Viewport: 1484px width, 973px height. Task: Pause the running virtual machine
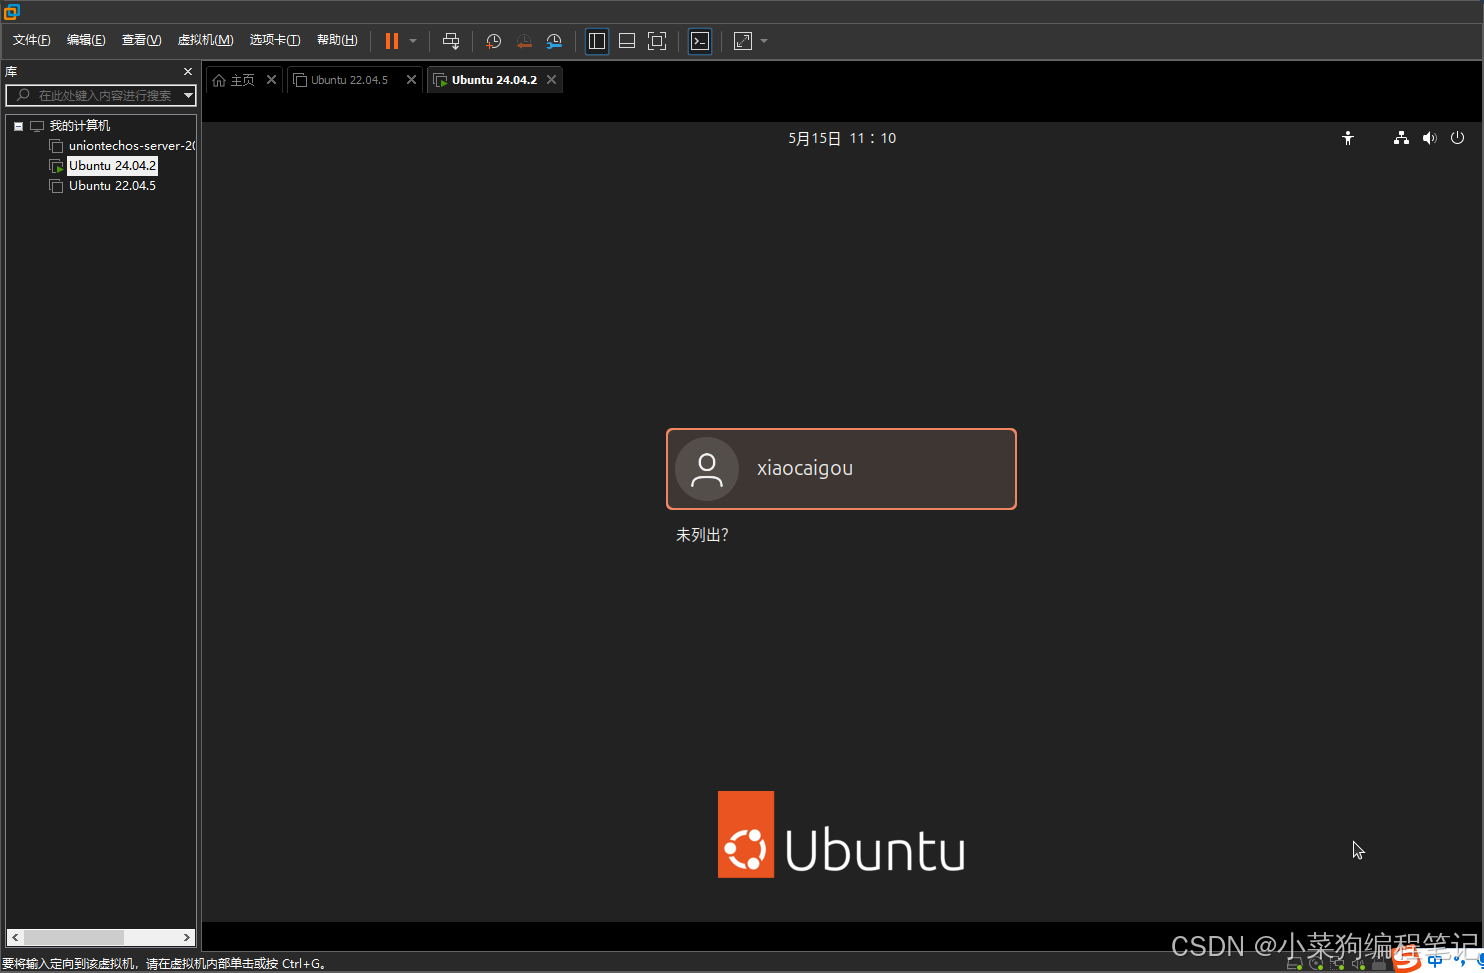point(392,41)
